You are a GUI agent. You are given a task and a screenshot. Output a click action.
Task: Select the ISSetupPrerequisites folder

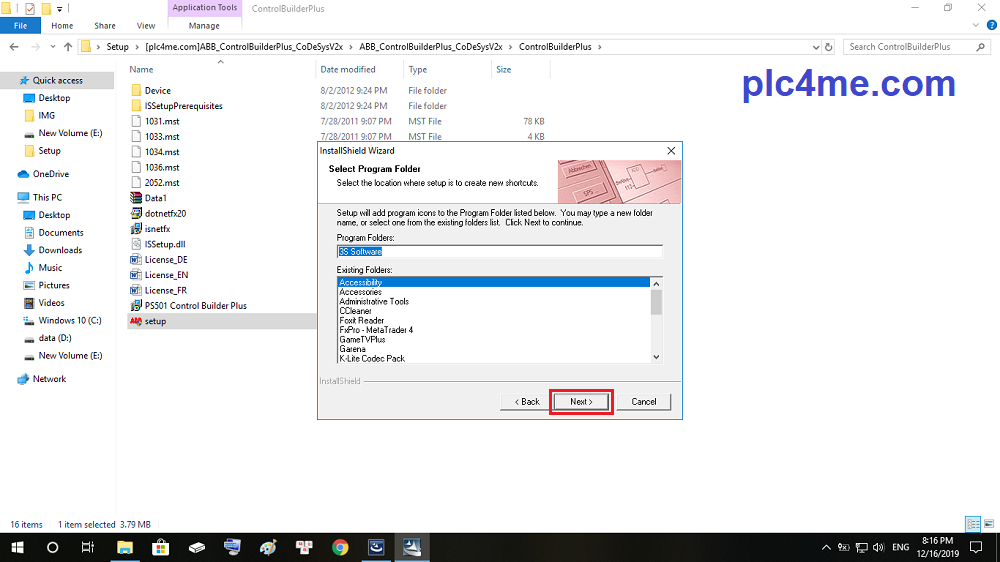(x=184, y=106)
